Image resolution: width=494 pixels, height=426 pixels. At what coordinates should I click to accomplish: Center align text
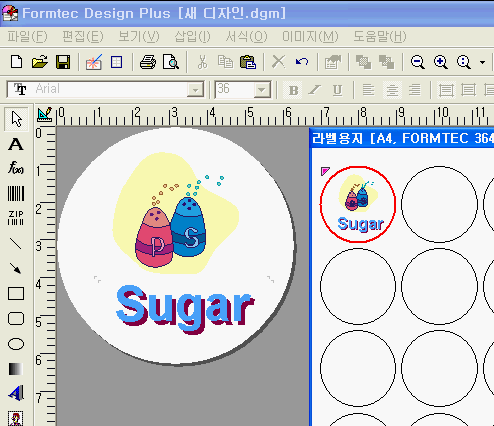[x=392, y=90]
